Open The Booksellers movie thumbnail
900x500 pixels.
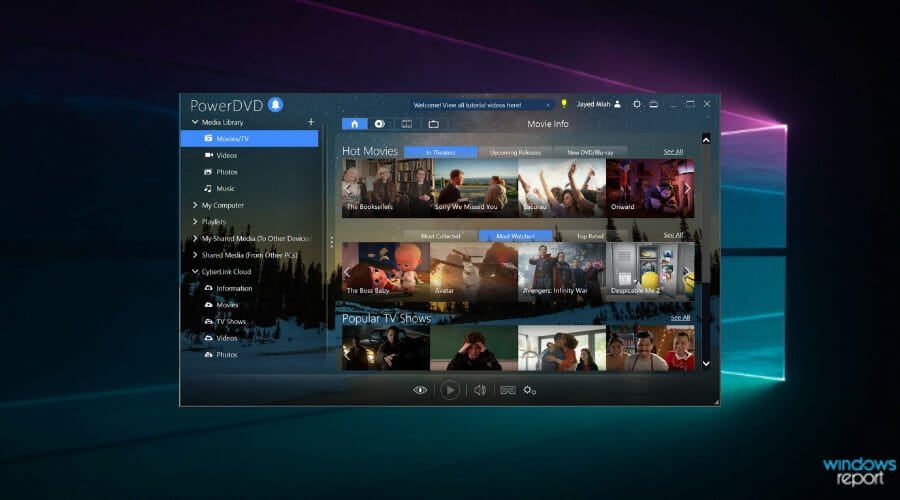click(387, 188)
